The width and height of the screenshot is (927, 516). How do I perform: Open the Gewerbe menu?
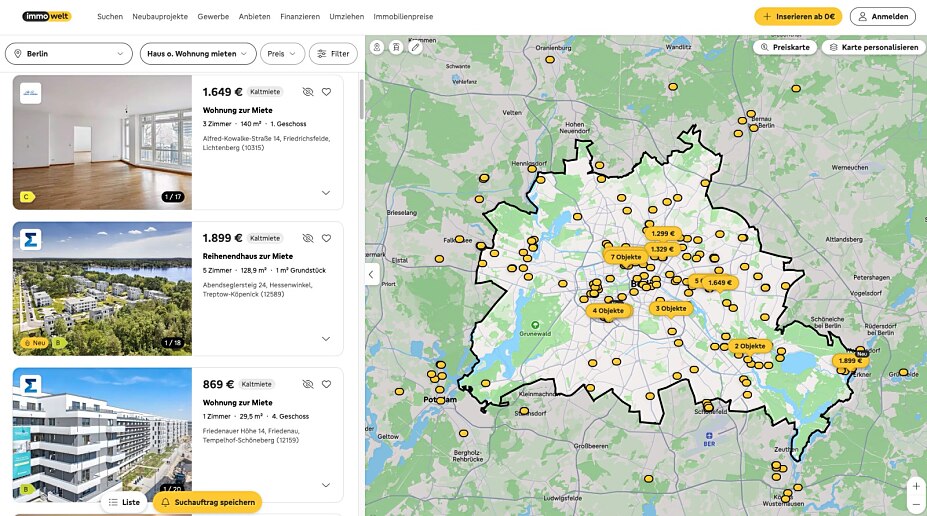[x=213, y=17]
